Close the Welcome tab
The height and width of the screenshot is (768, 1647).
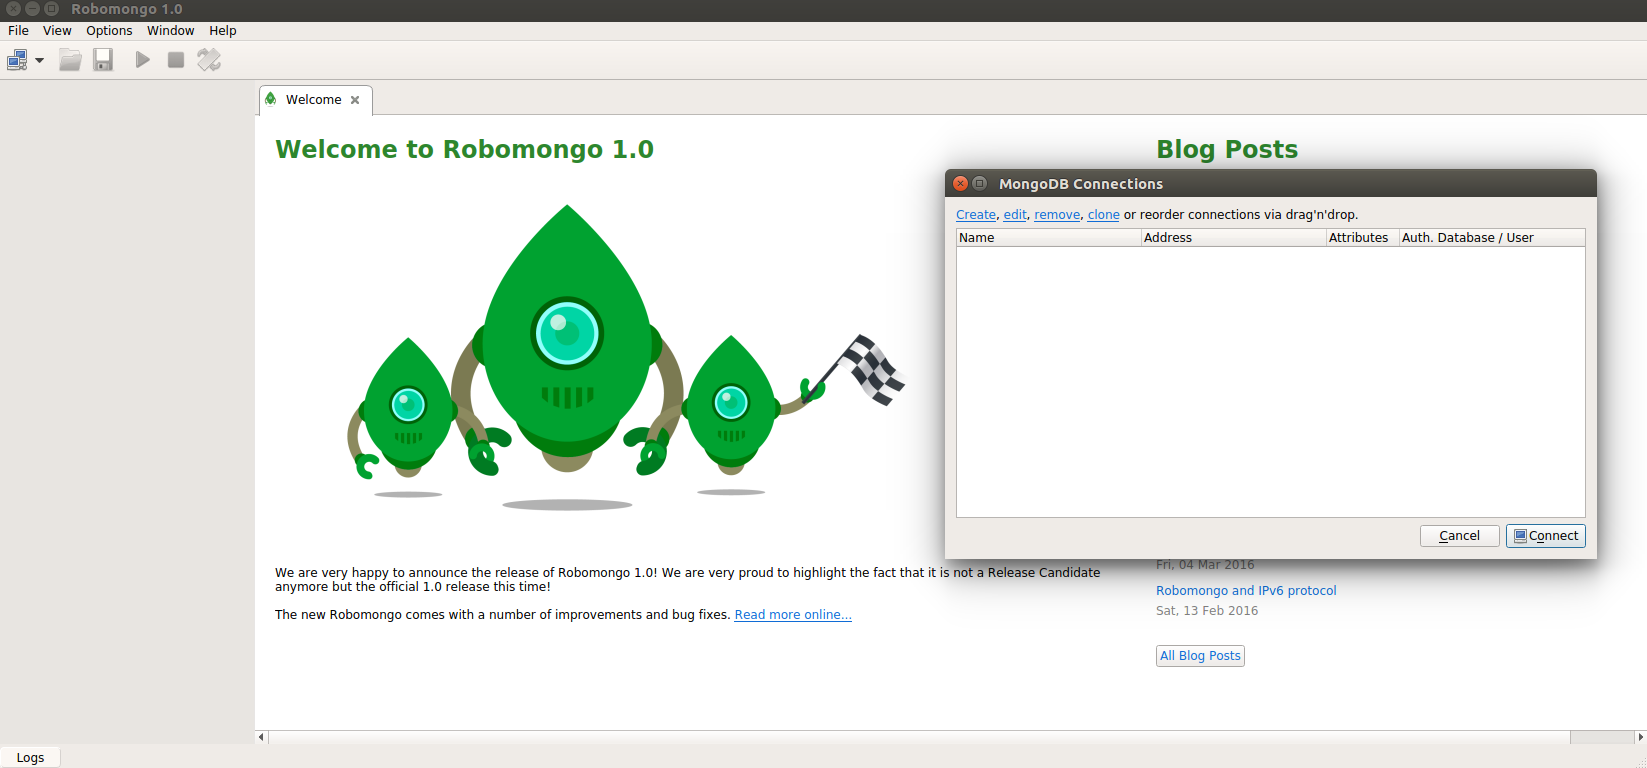[x=355, y=100]
